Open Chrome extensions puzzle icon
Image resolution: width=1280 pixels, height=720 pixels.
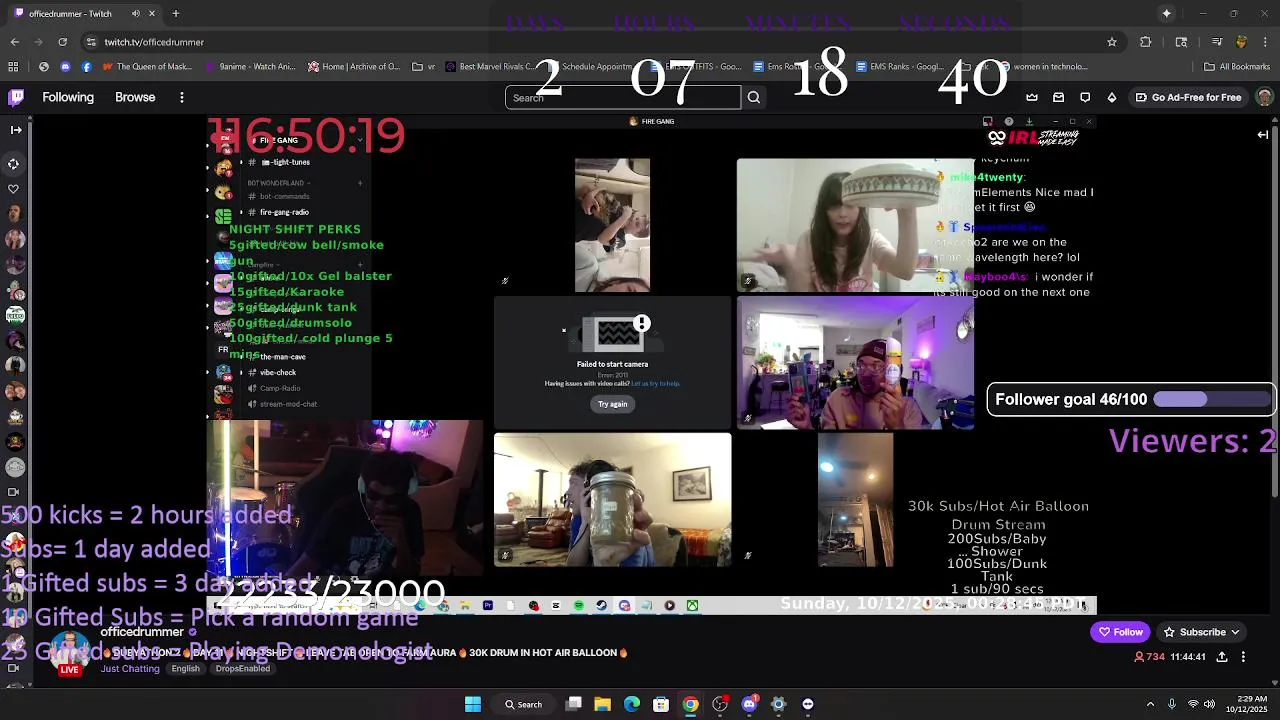coord(1146,42)
